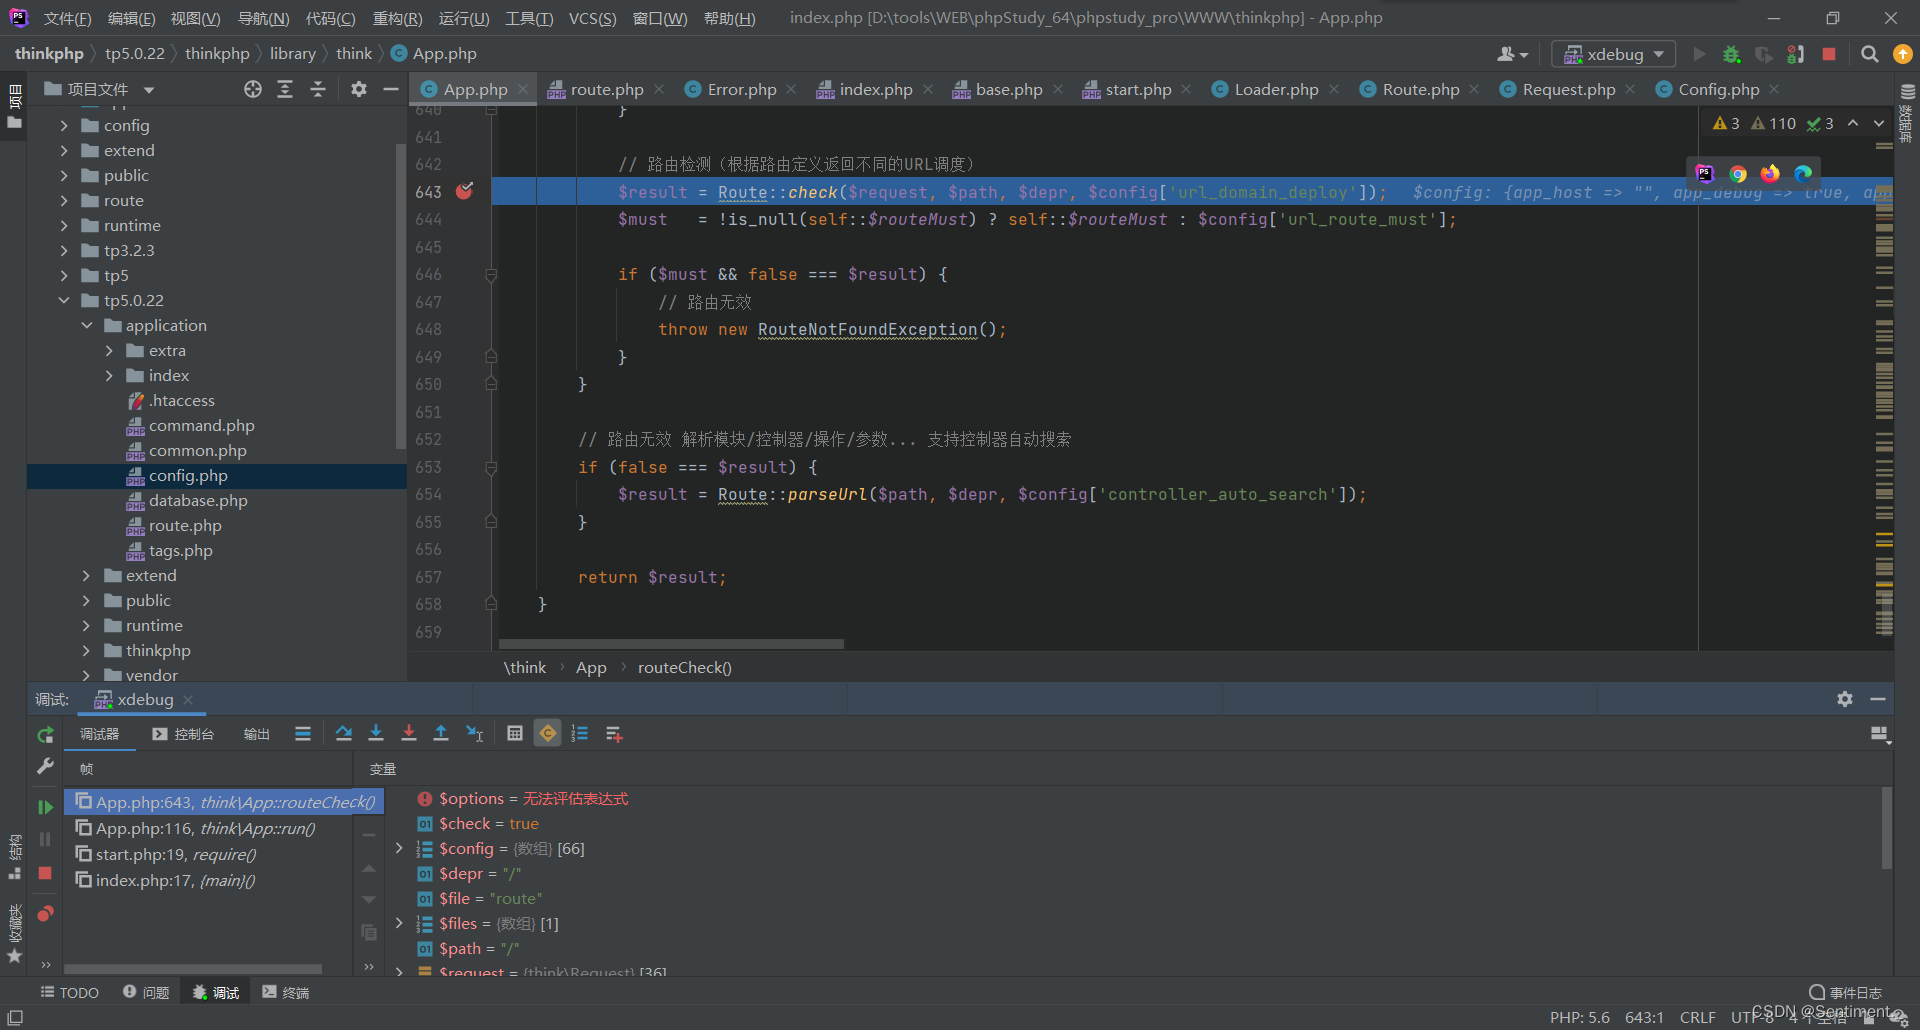Click debug panel settings gear icon
This screenshot has height=1030, width=1920.
1845,699
